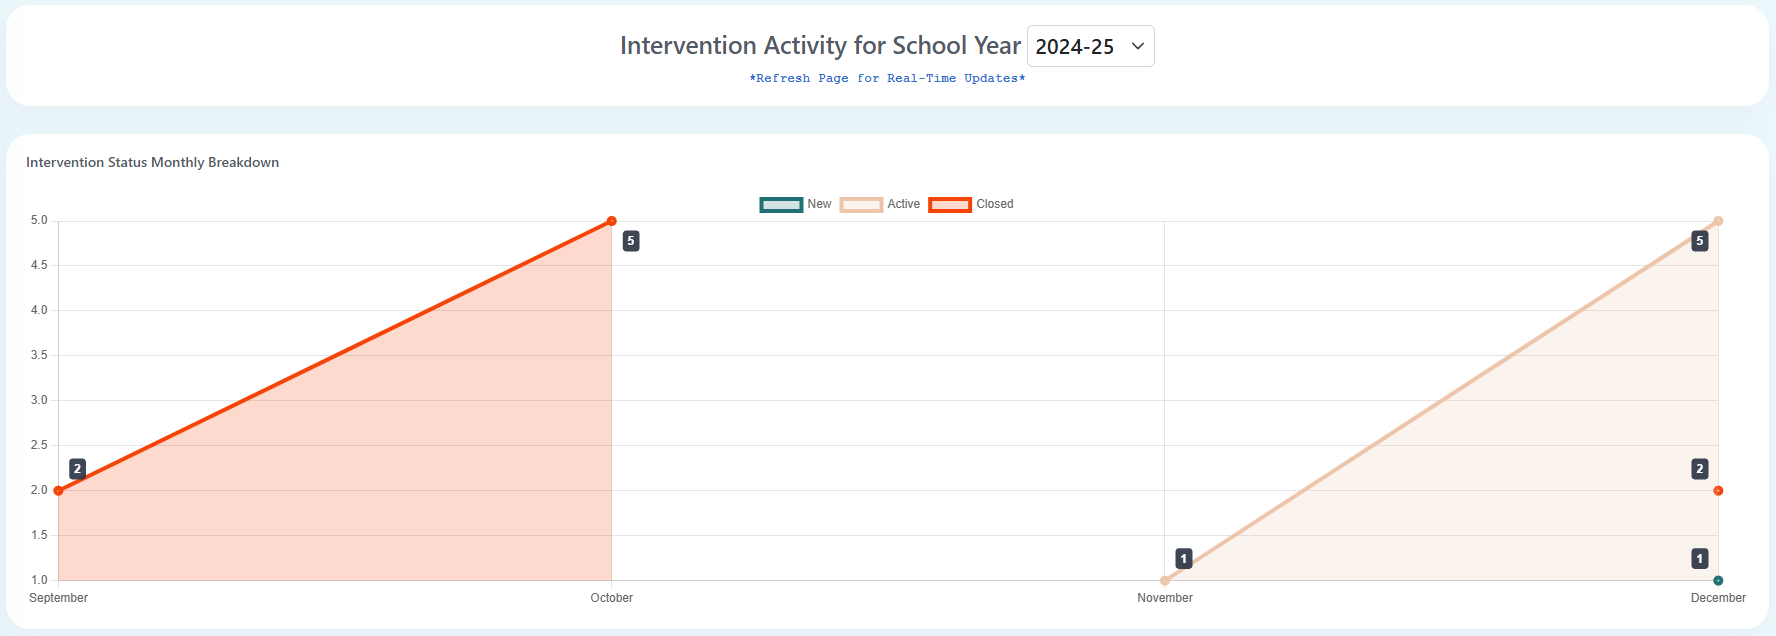Click the orange Closed point at December
Image resolution: width=1776 pixels, height=636 pixels.
(x=1718, y=490)
